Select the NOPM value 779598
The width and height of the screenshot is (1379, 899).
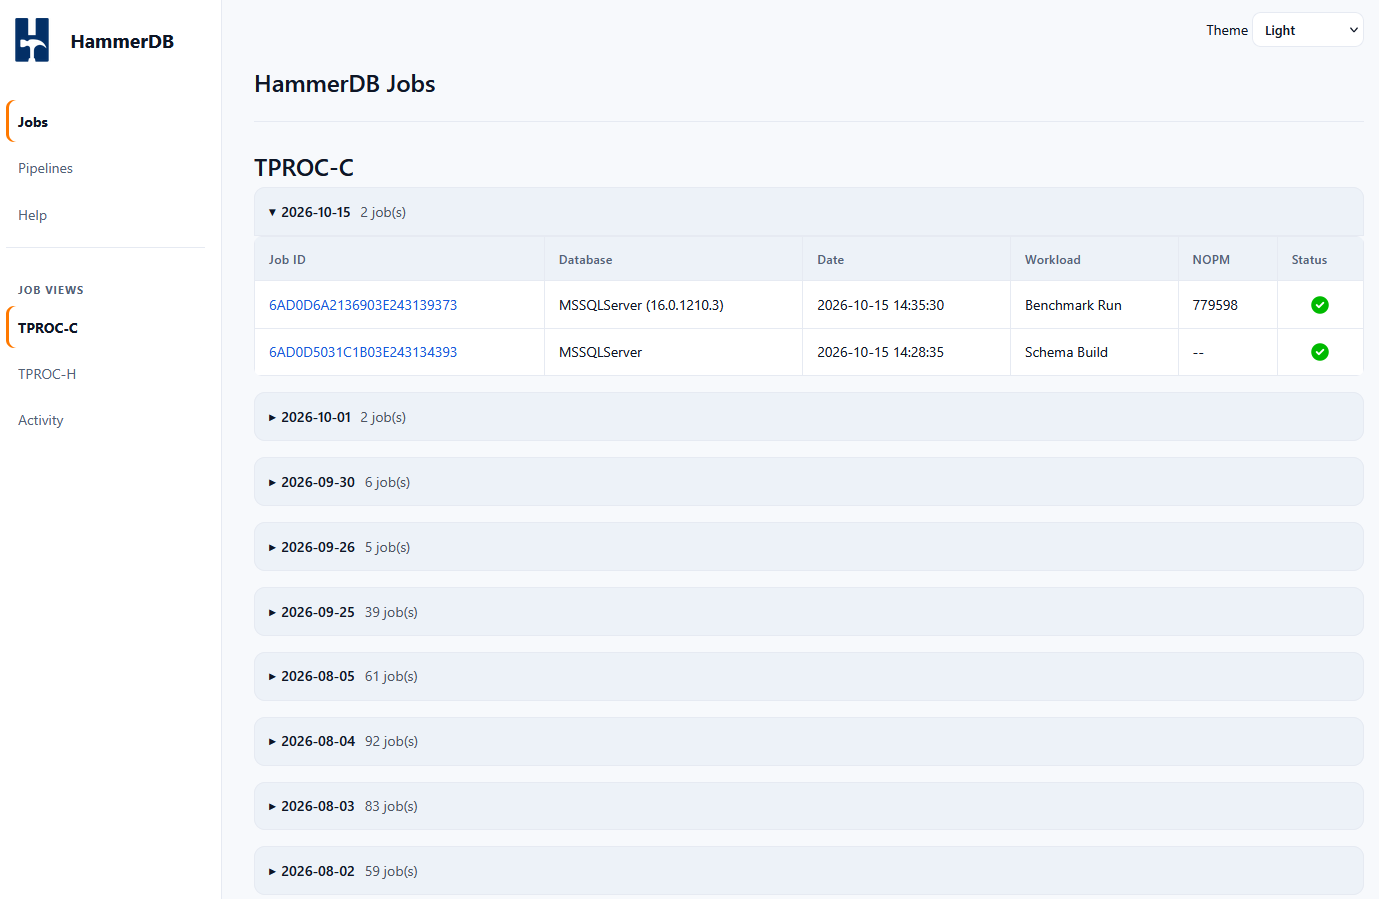pos(1215,305)
